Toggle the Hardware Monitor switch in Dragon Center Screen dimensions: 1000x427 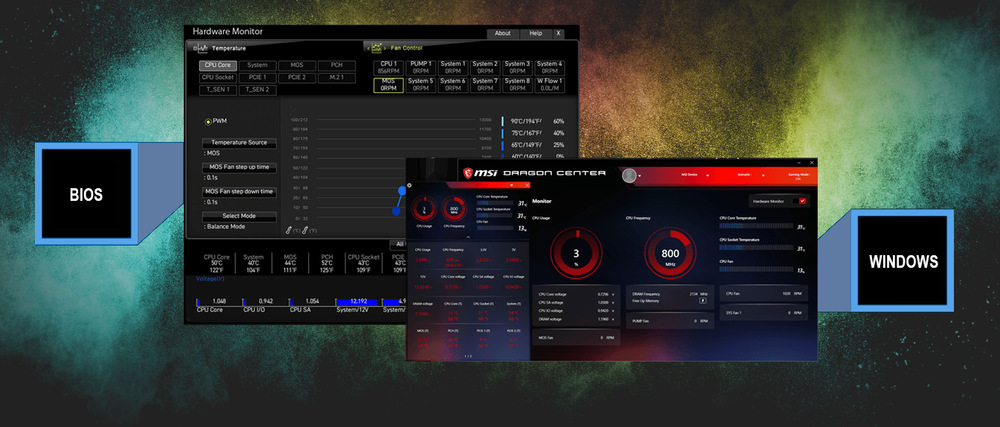(798, 201)
